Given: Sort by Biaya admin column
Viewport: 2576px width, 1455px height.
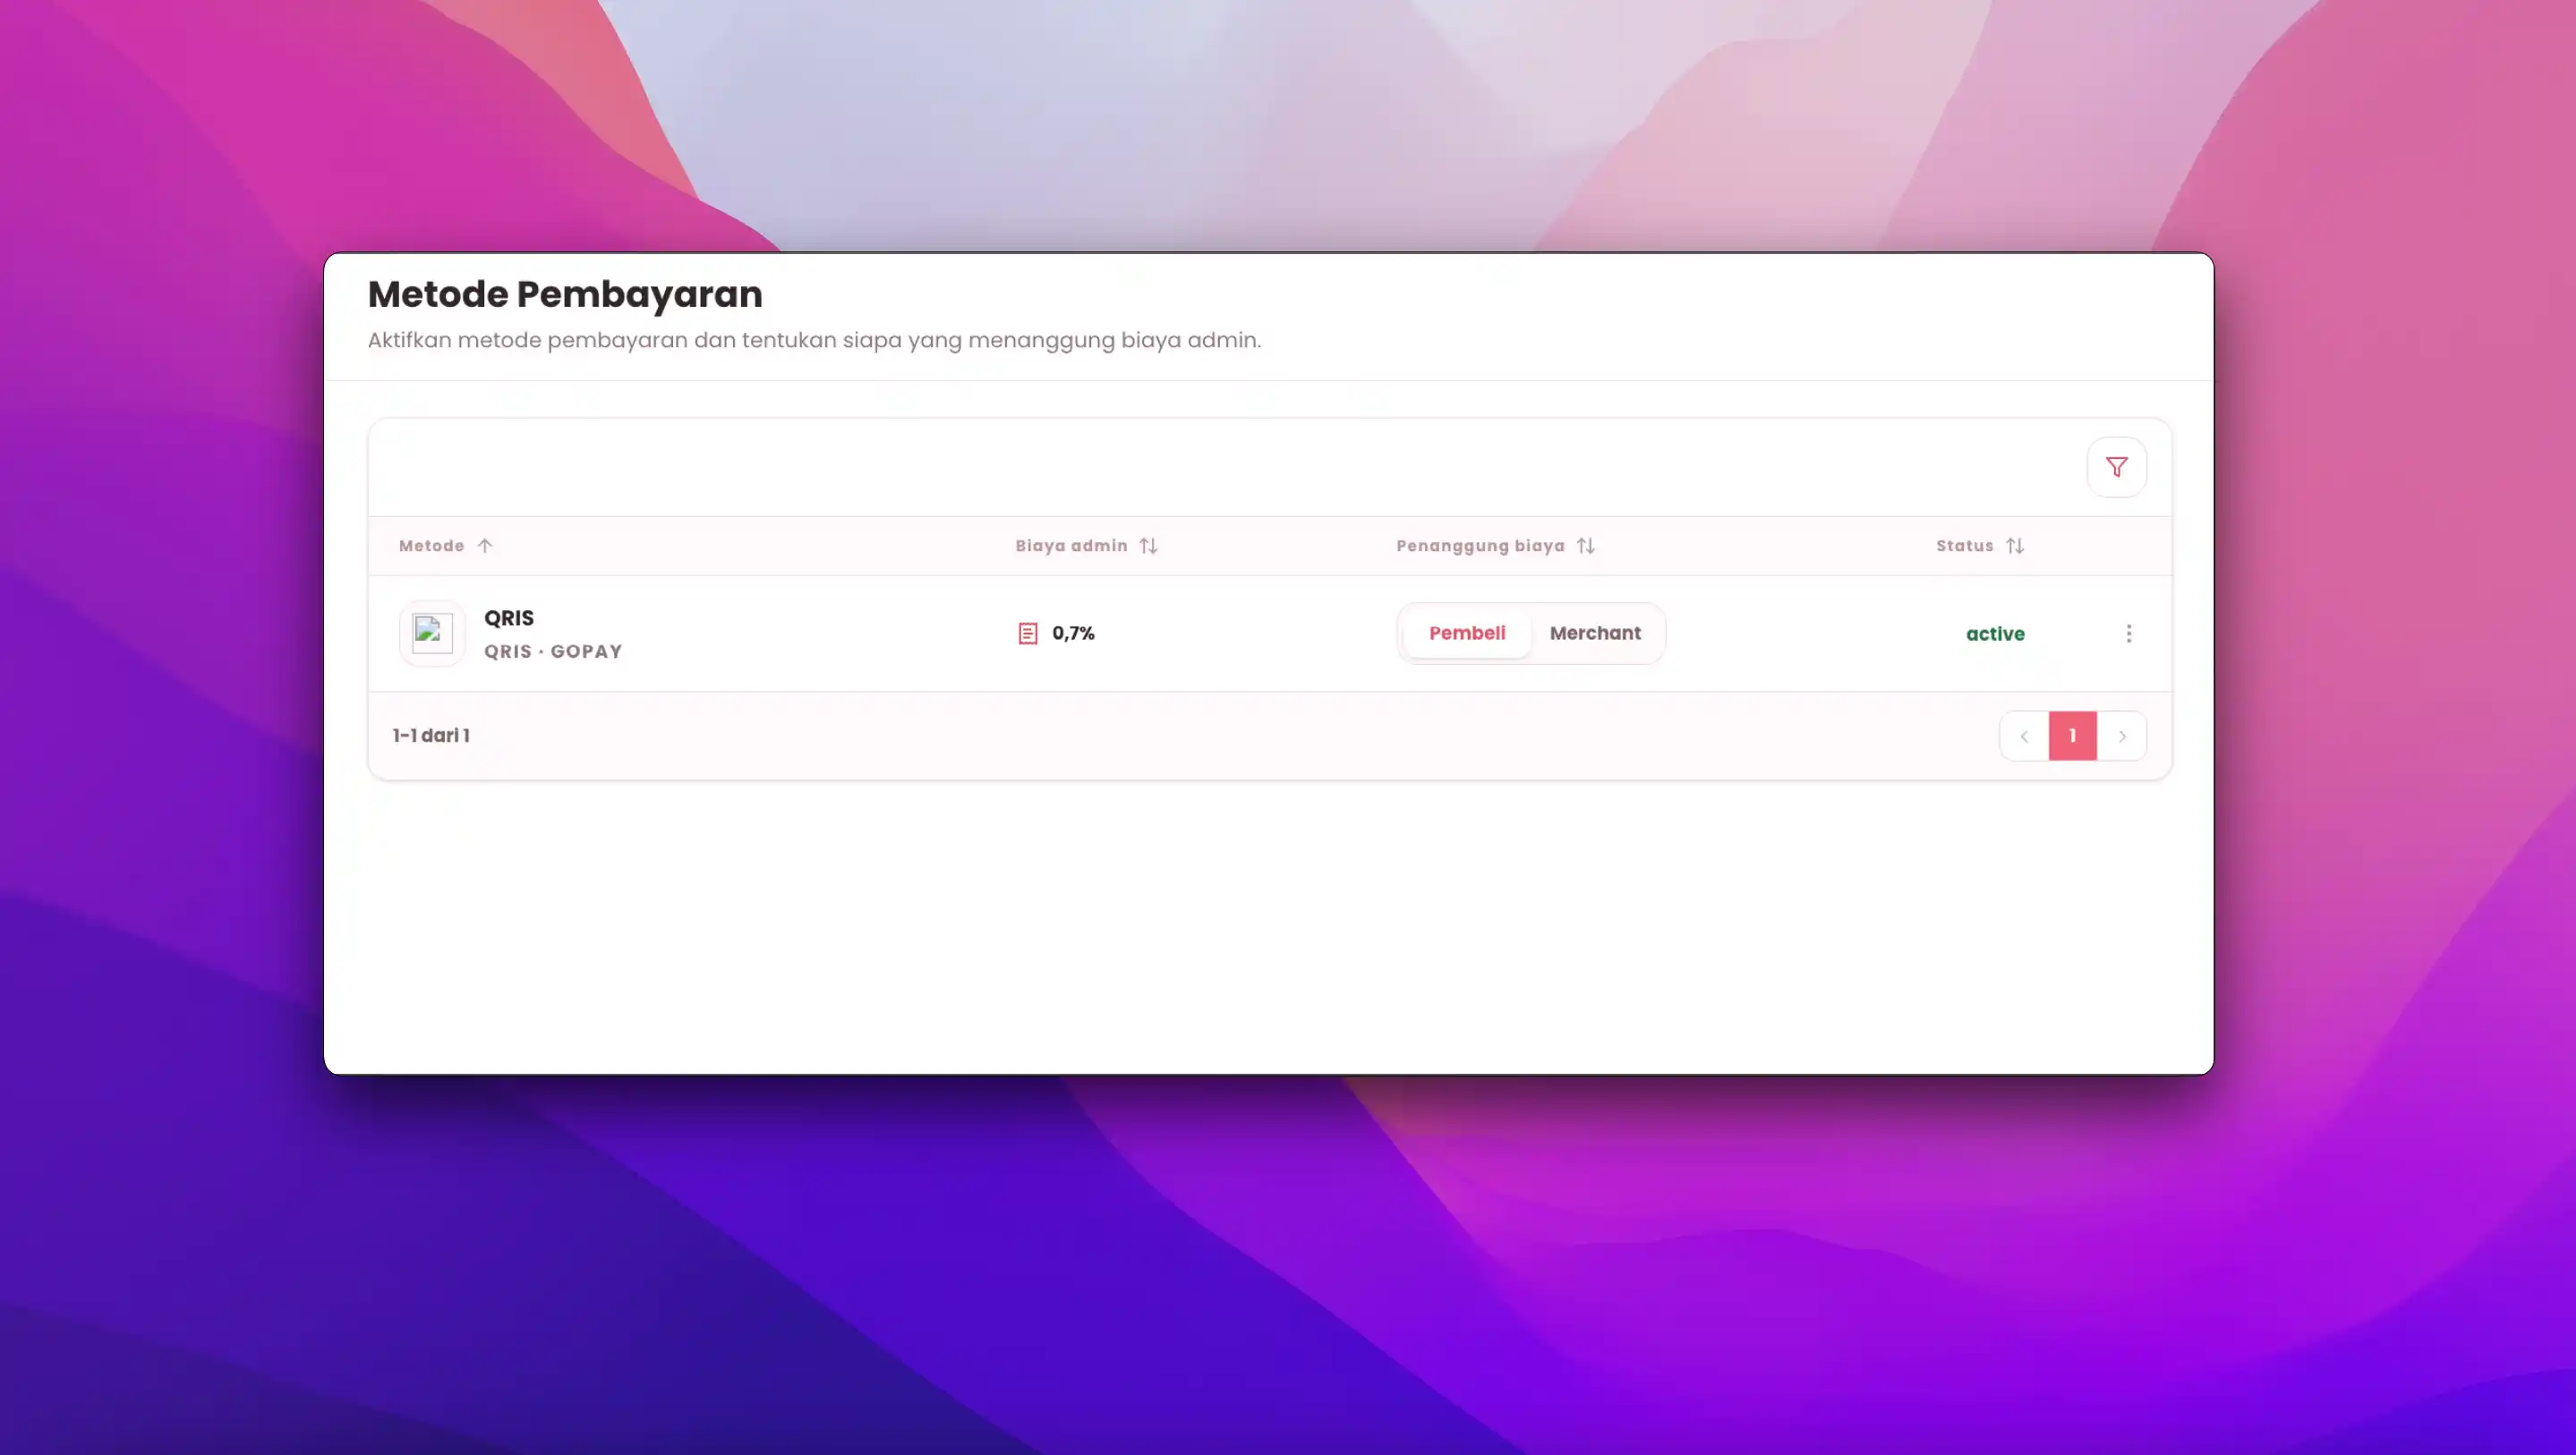Looking at the screenshot, I should point(1148,546).
